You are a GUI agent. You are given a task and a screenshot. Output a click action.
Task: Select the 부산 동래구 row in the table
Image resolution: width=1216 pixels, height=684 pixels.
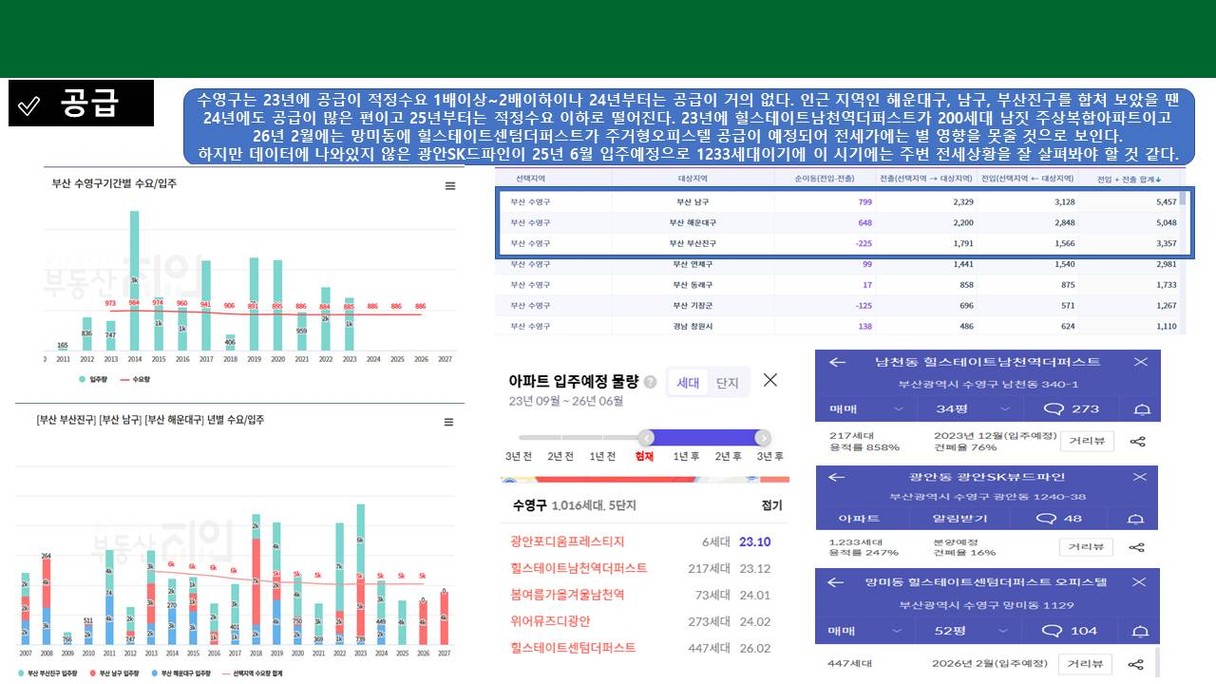click(838, 285)
